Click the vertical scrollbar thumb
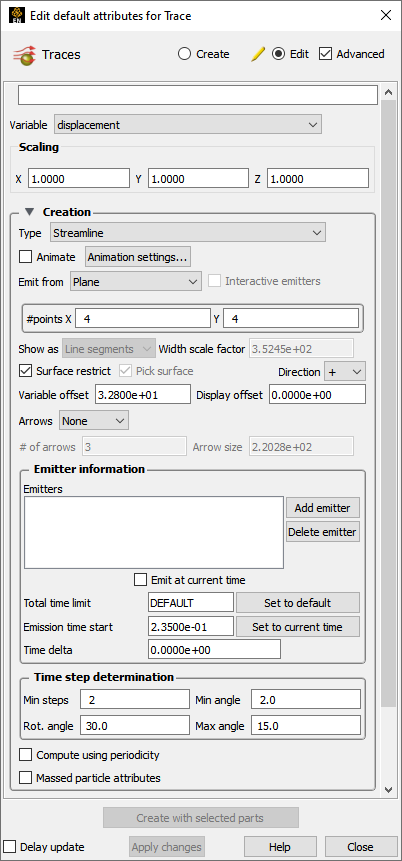The image size is (402, 861). (388, 403)
